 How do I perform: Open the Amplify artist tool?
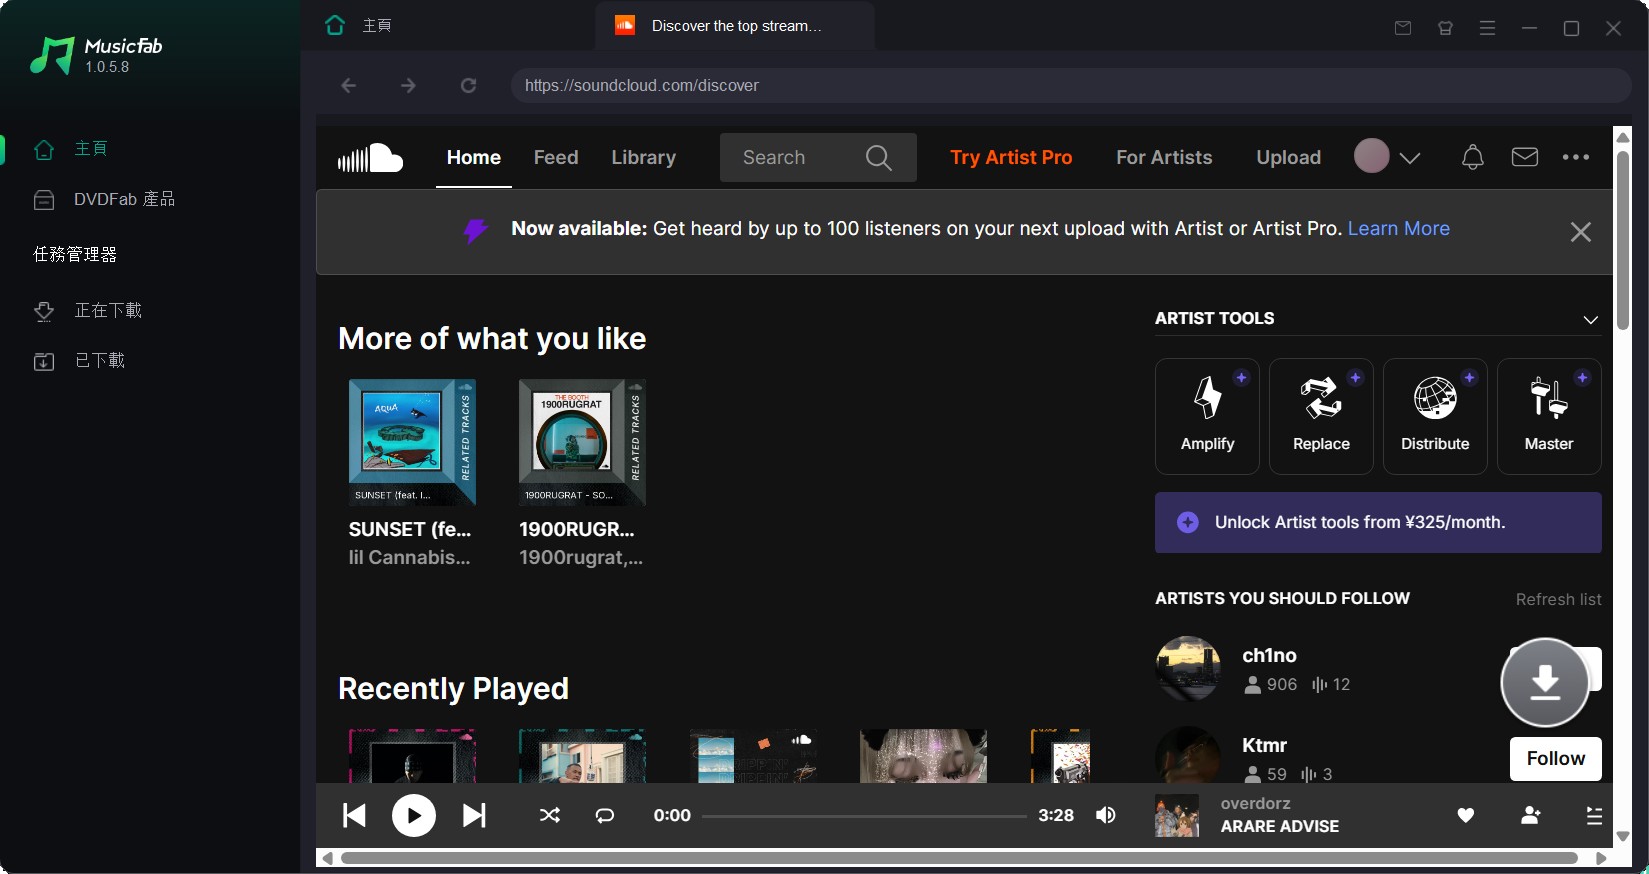[1207, 416]
